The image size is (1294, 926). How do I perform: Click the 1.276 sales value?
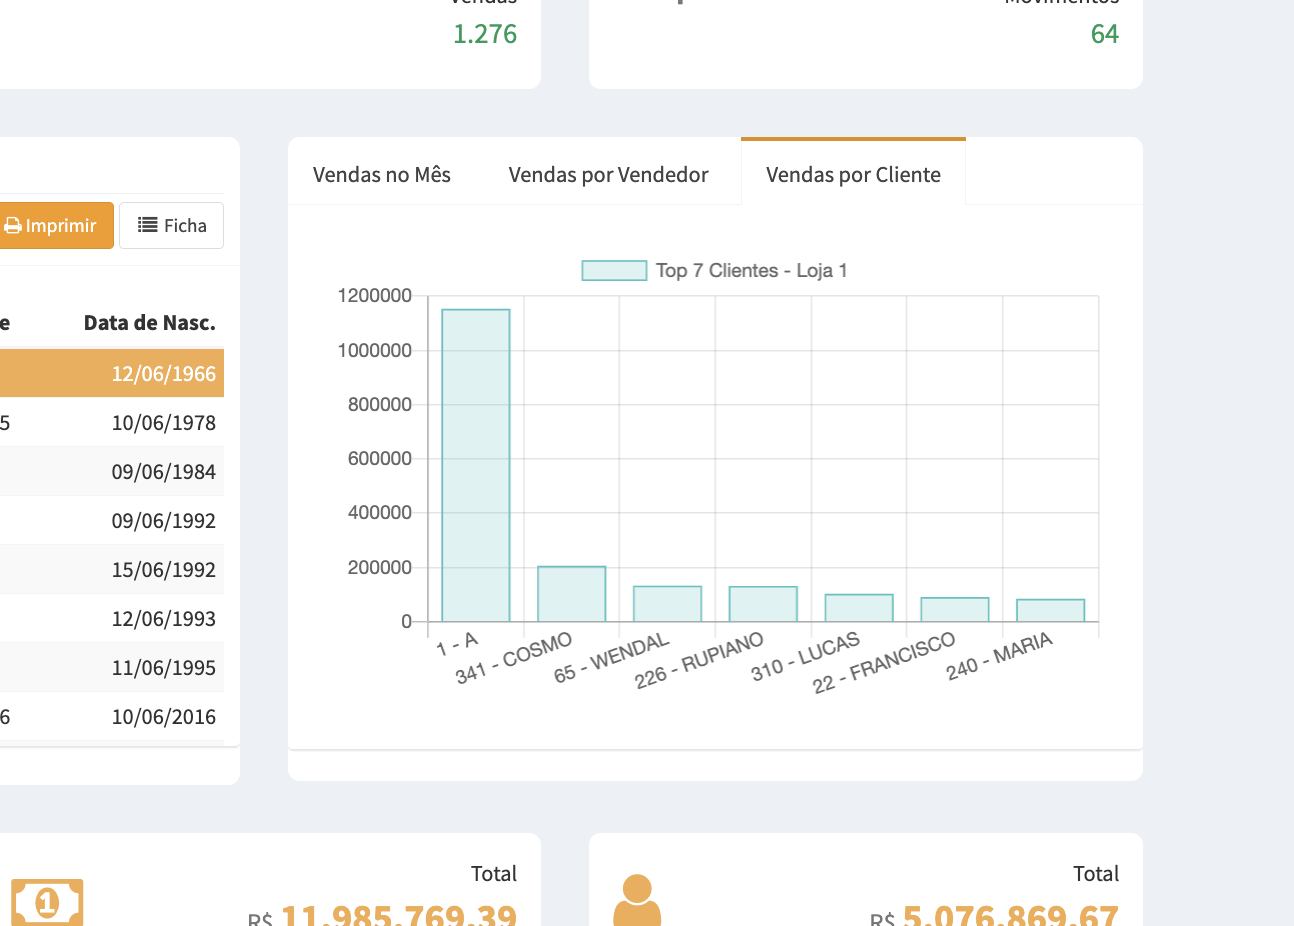(485, 34)
